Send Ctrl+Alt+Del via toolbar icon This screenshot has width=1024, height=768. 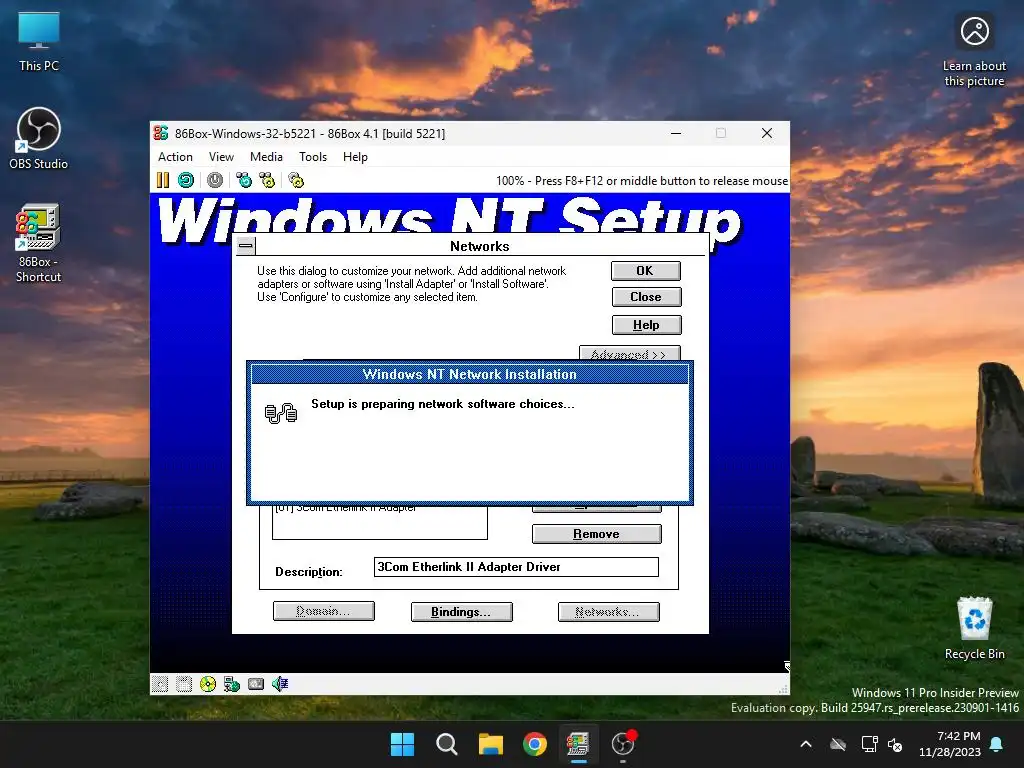244,180
